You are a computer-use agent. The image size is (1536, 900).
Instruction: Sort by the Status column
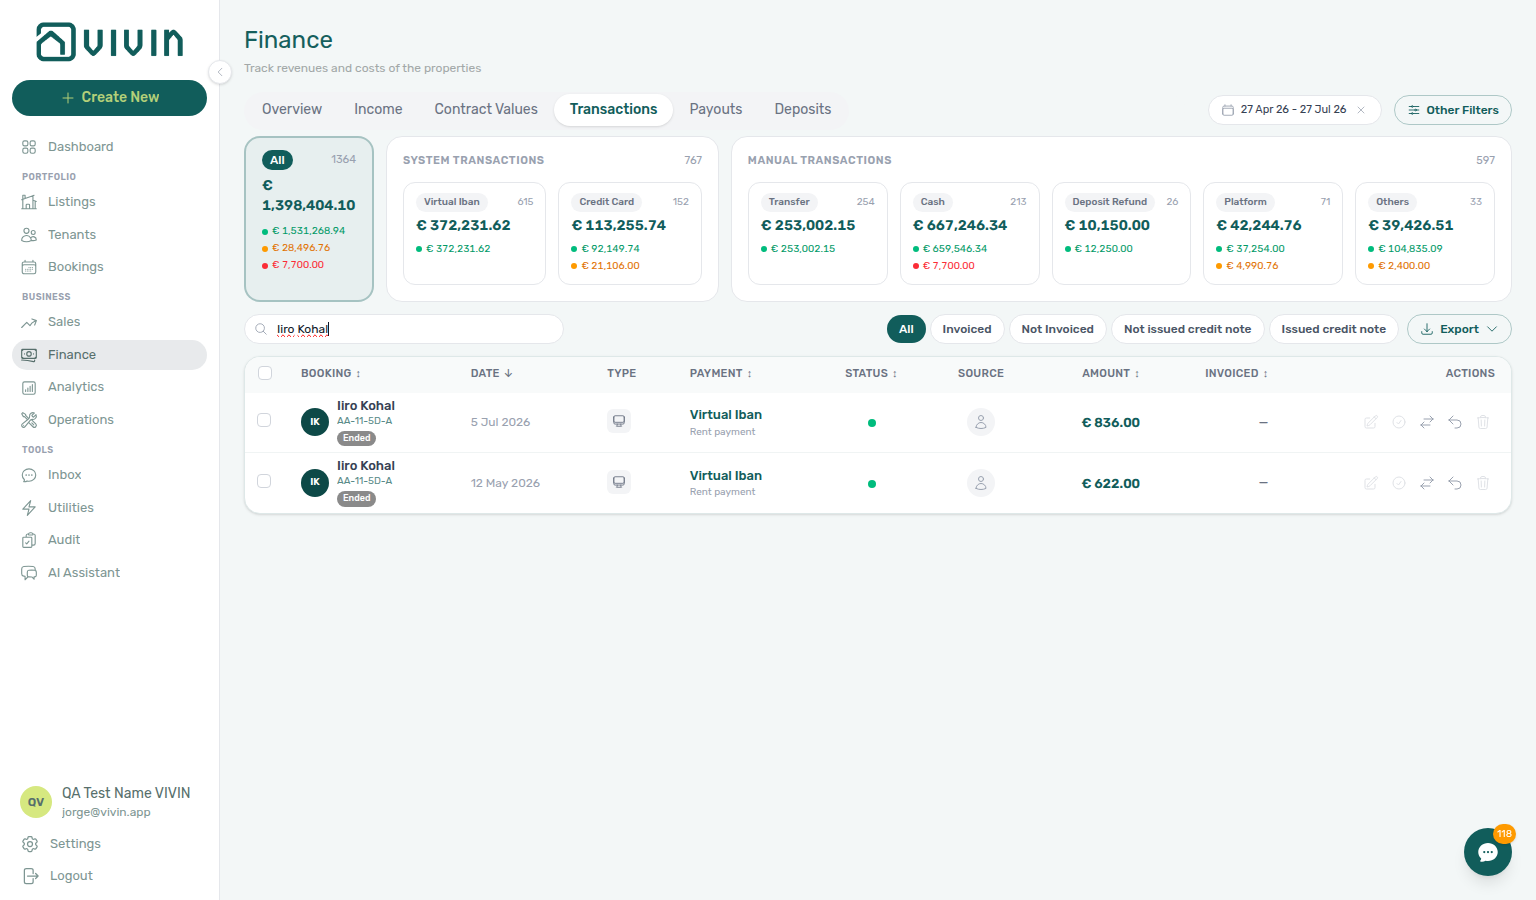tap(870, 373)
